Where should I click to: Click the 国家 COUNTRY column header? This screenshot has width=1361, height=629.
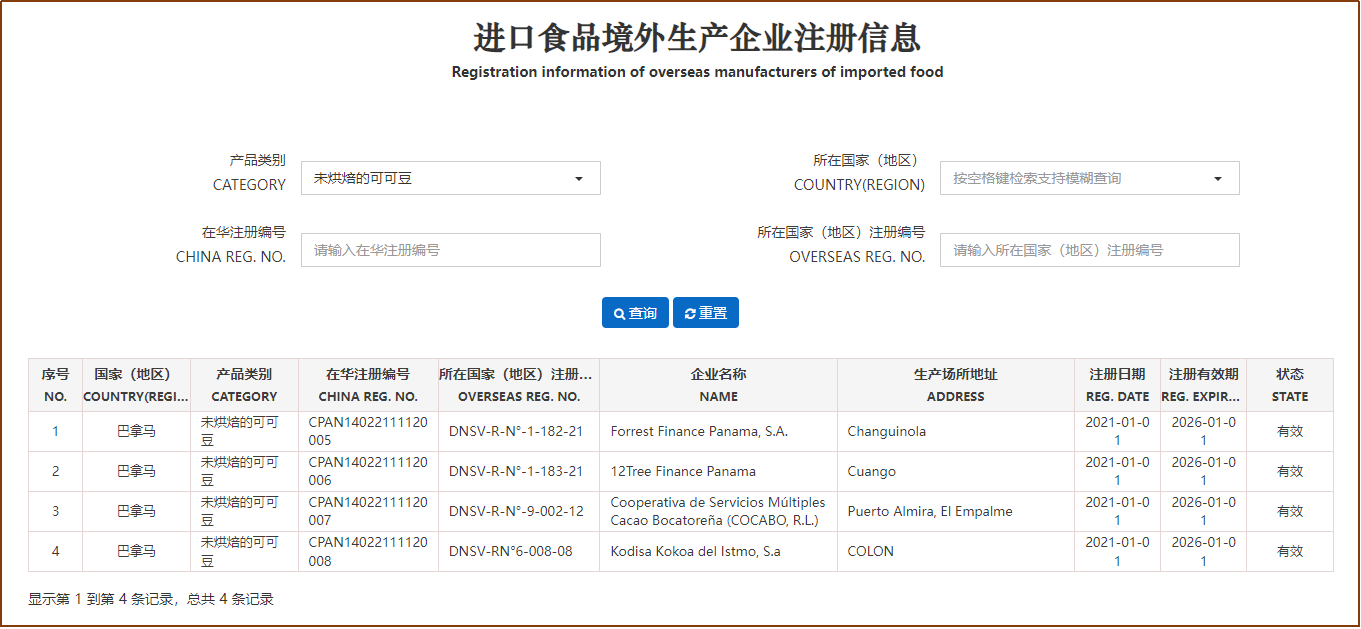(136, 385)
